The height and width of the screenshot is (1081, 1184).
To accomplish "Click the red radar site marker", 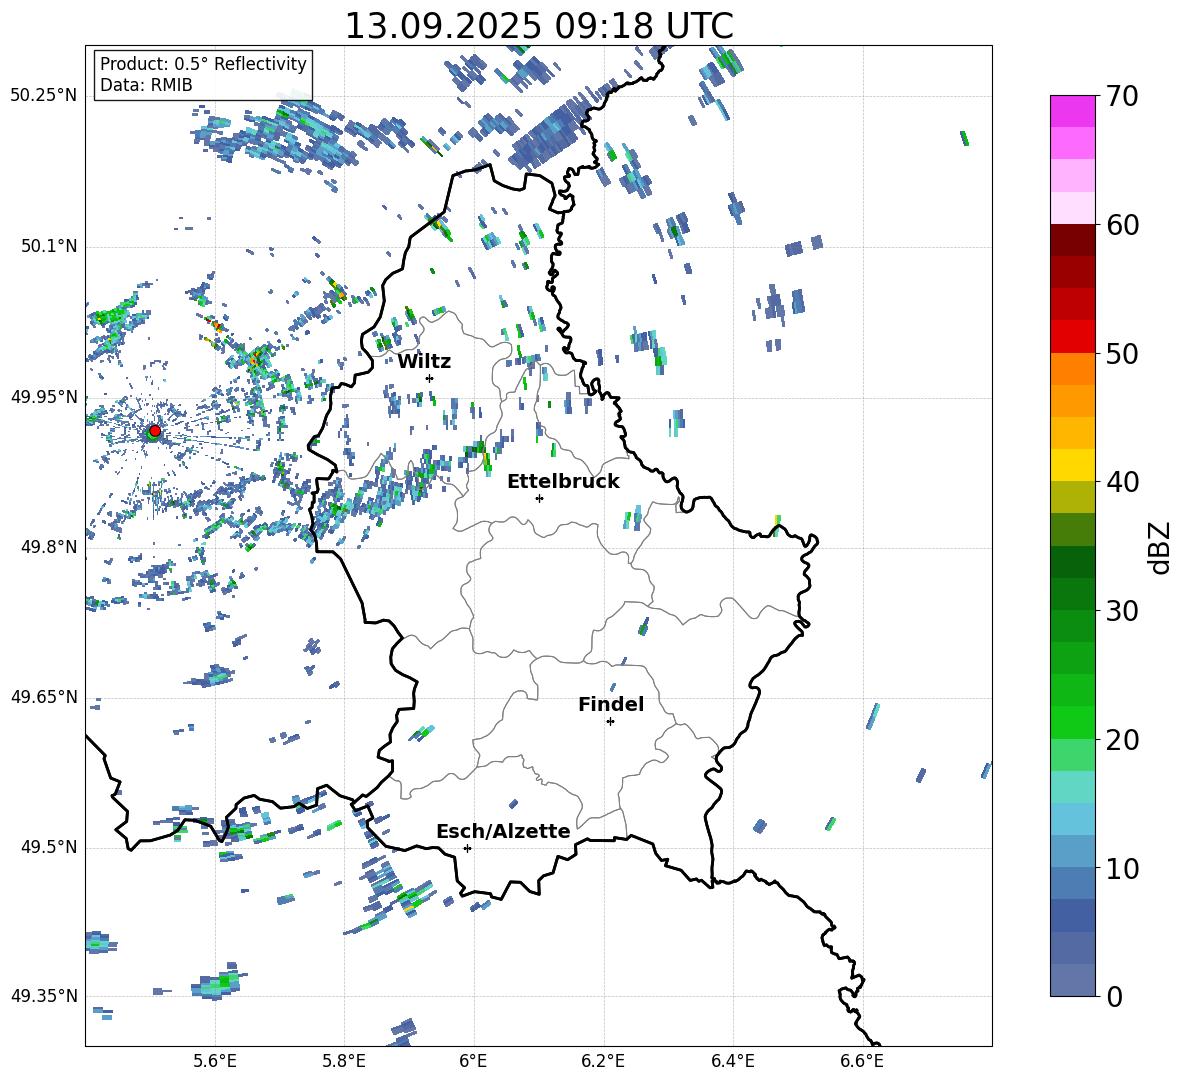I will pyautogui.click(x=154, y=431).
